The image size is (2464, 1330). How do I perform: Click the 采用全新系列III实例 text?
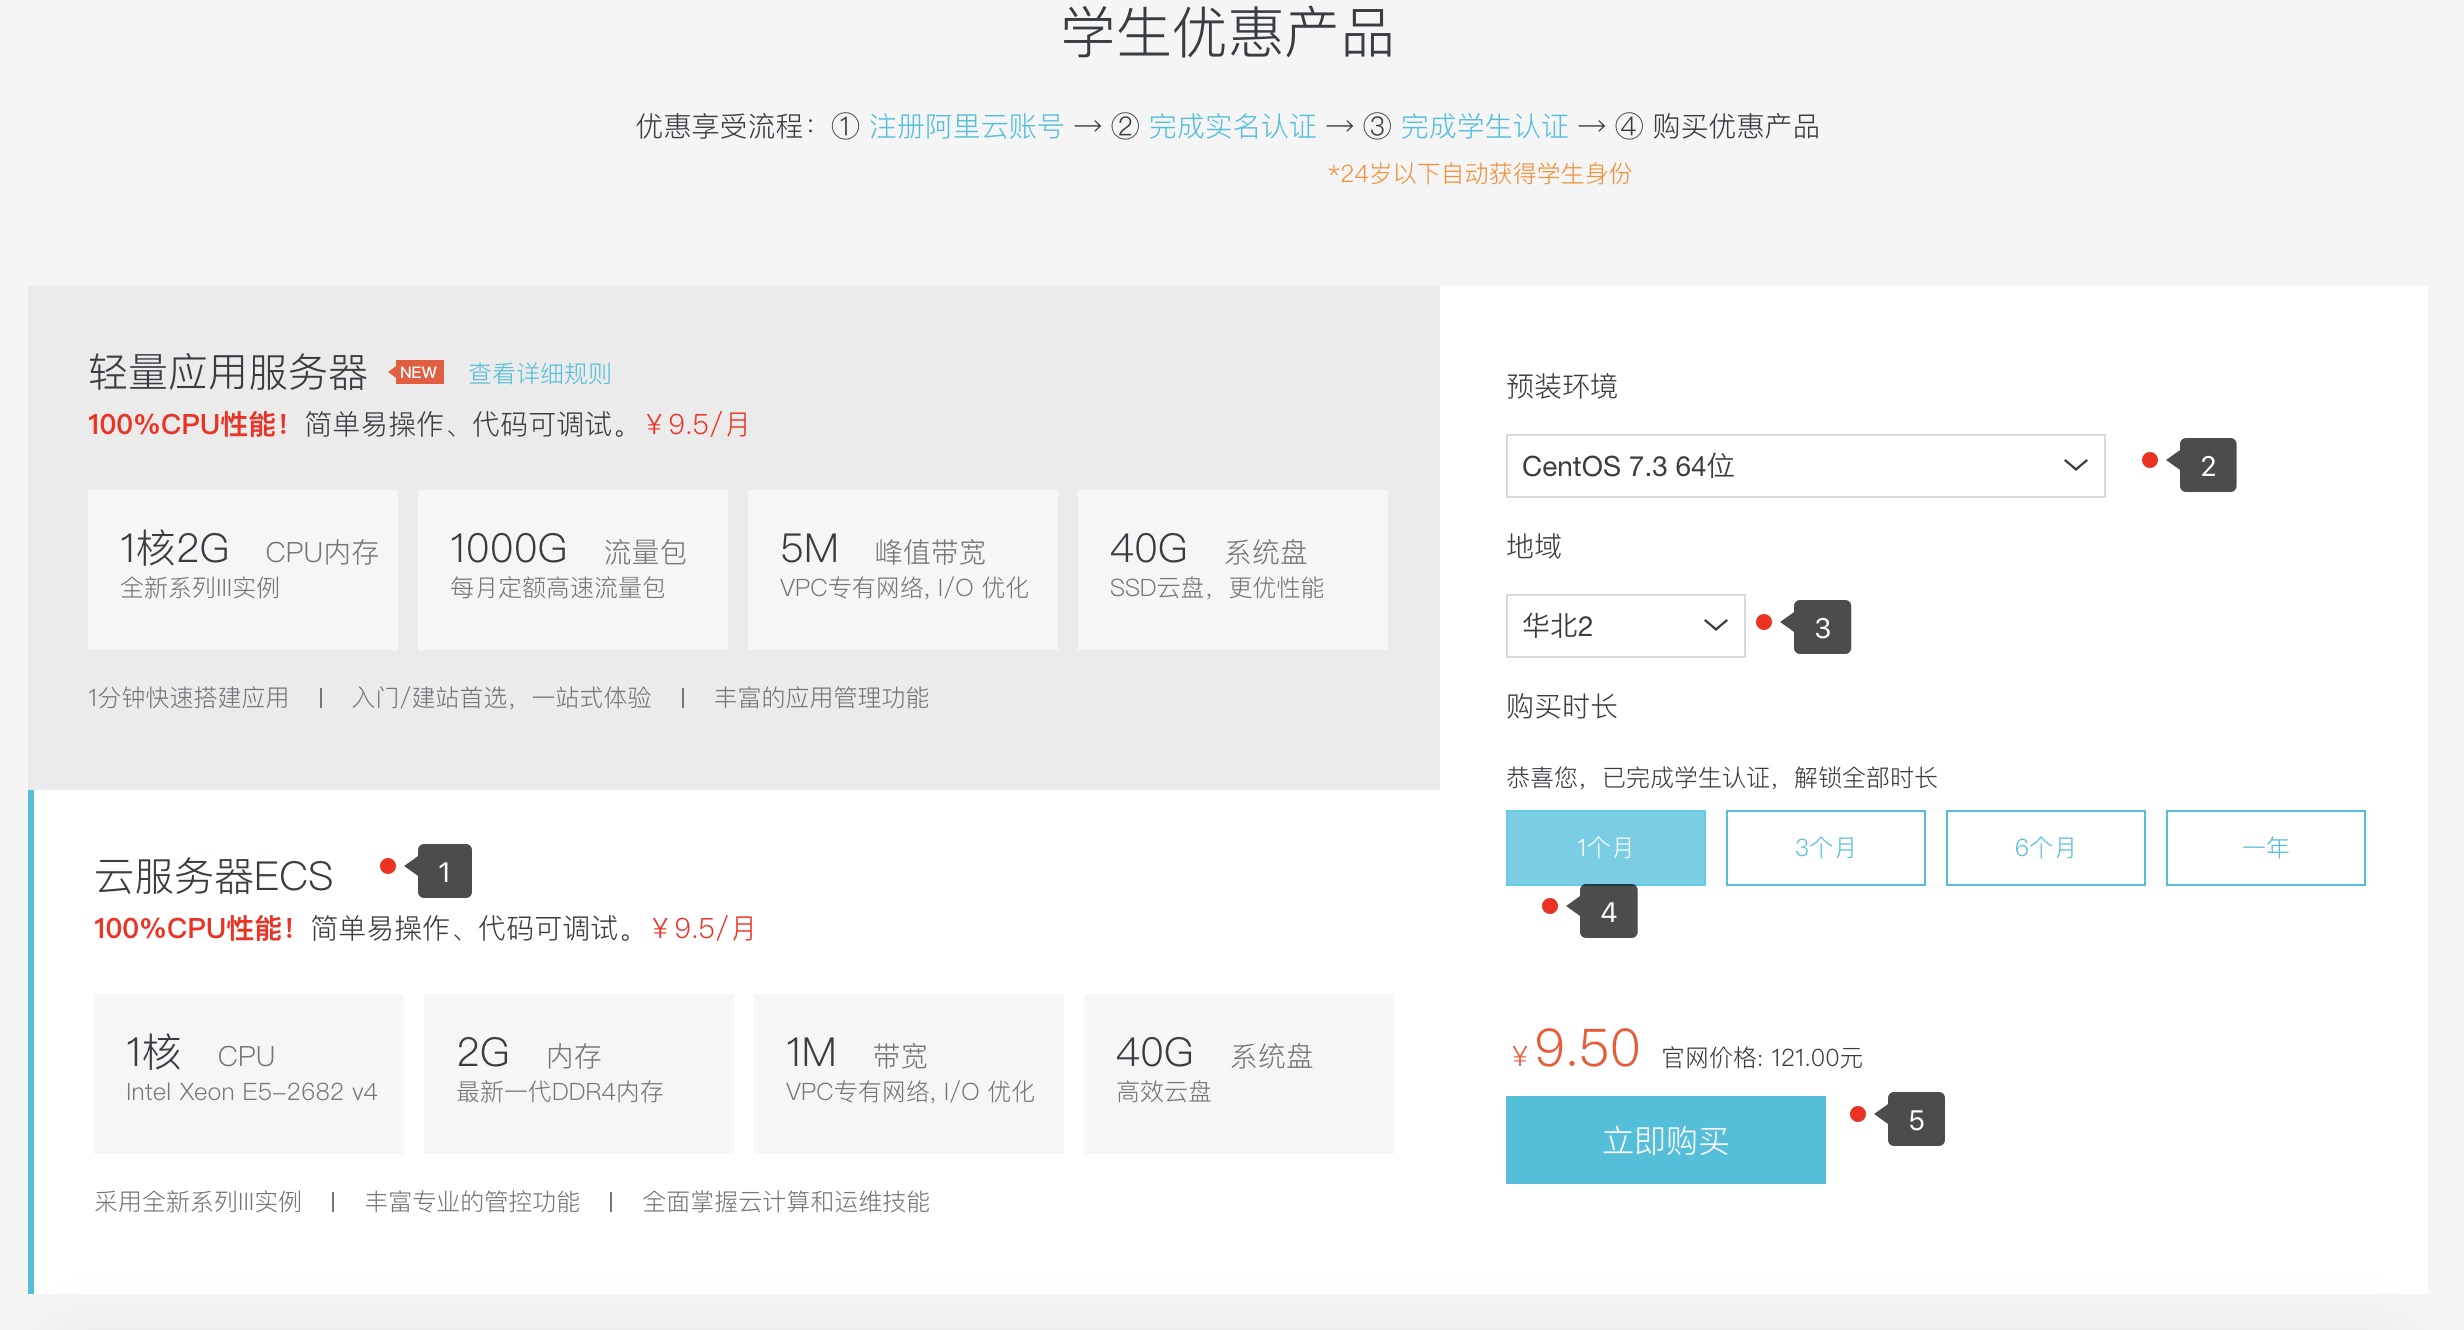(198, 1201)
